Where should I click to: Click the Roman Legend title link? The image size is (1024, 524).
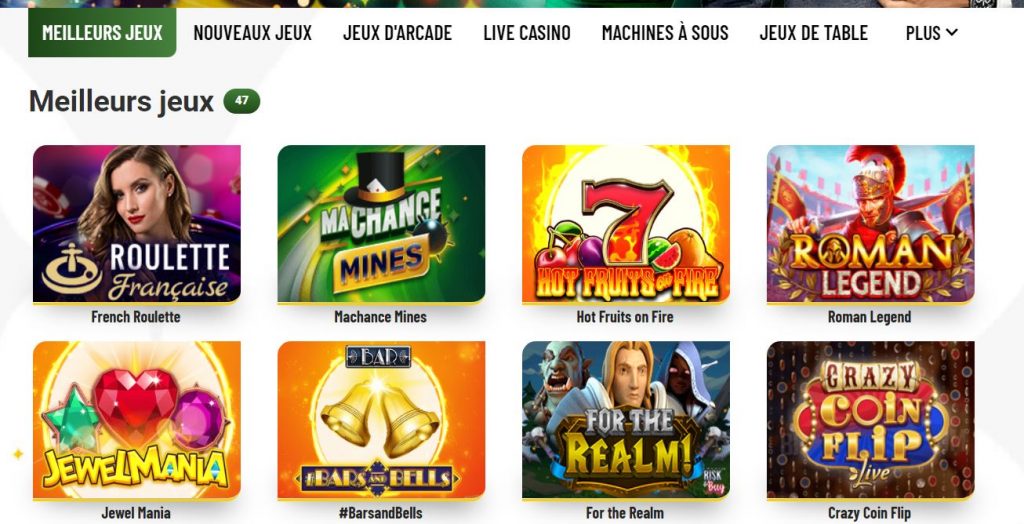[x=869, y=317]
